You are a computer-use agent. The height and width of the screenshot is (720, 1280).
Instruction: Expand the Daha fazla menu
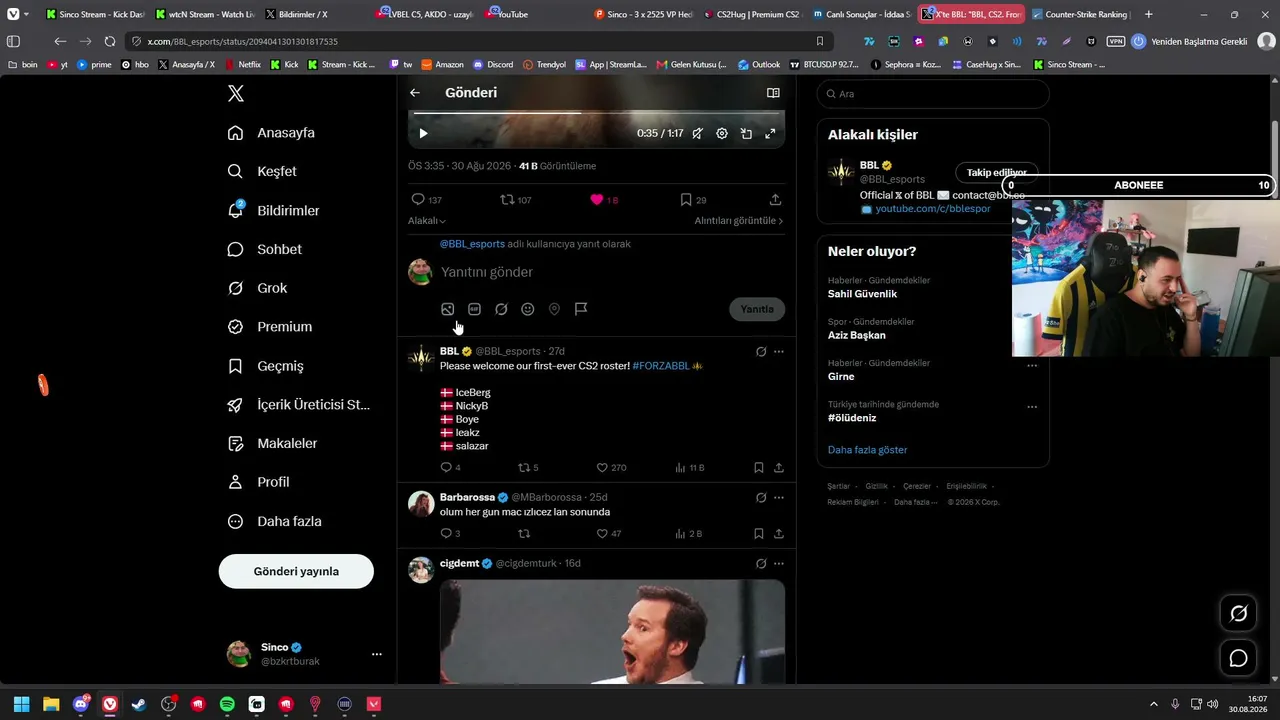tap(274, 521)
